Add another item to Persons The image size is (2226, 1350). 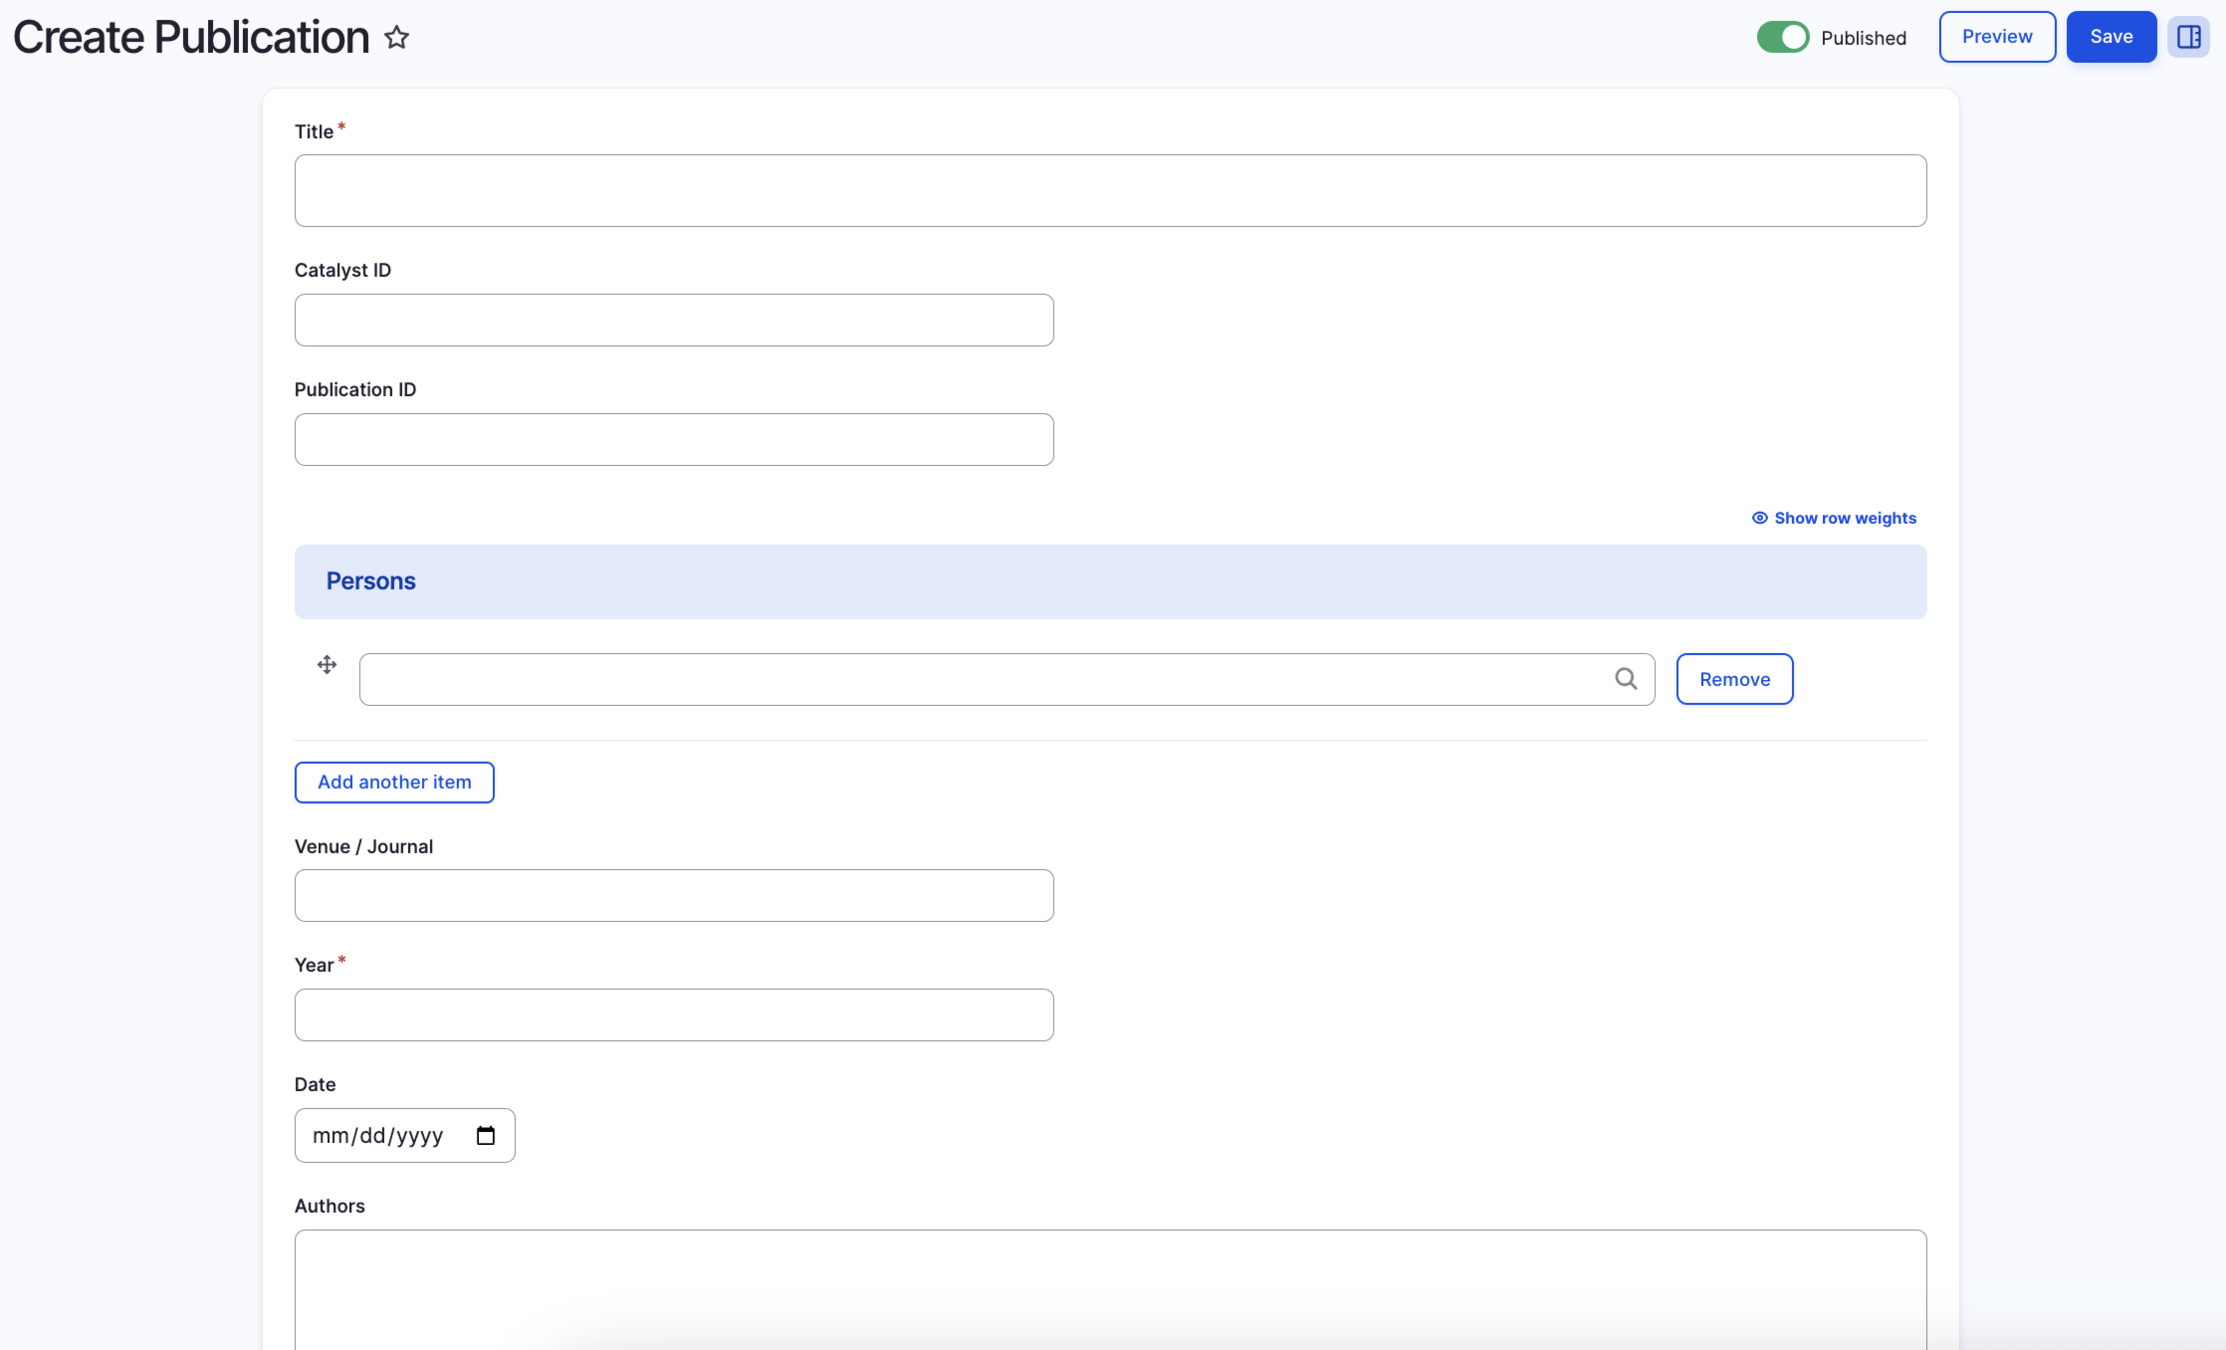394,782
